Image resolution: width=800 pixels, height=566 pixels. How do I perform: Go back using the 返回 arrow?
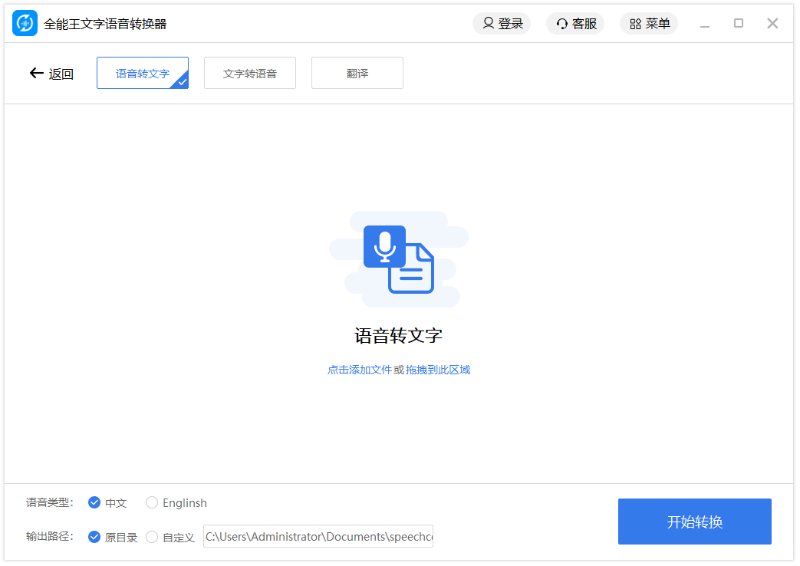pyautogui.click(x=51, y=73)
